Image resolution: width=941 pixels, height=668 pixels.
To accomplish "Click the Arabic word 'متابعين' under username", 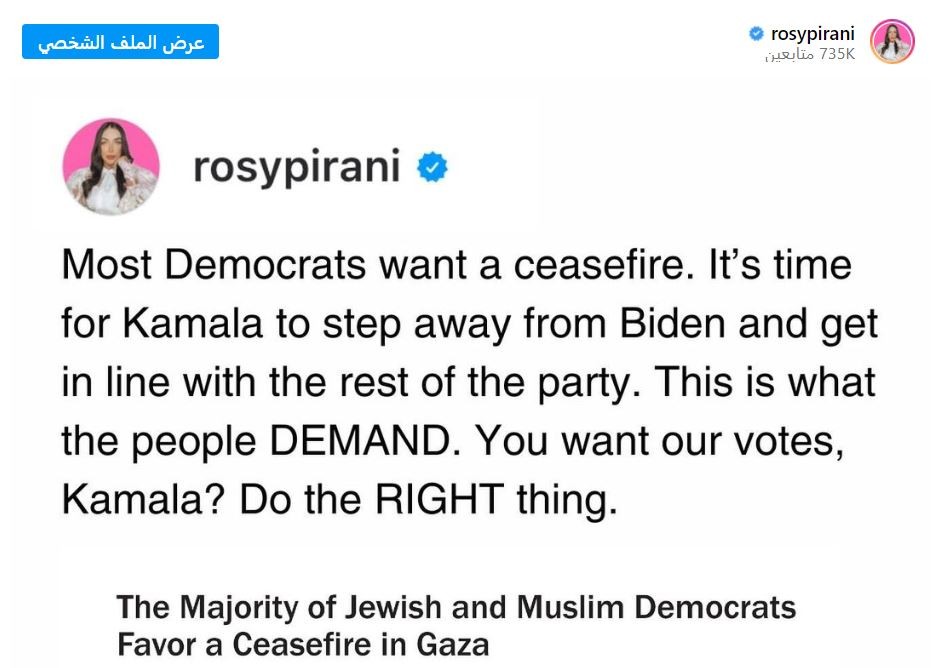I will 790,55.
